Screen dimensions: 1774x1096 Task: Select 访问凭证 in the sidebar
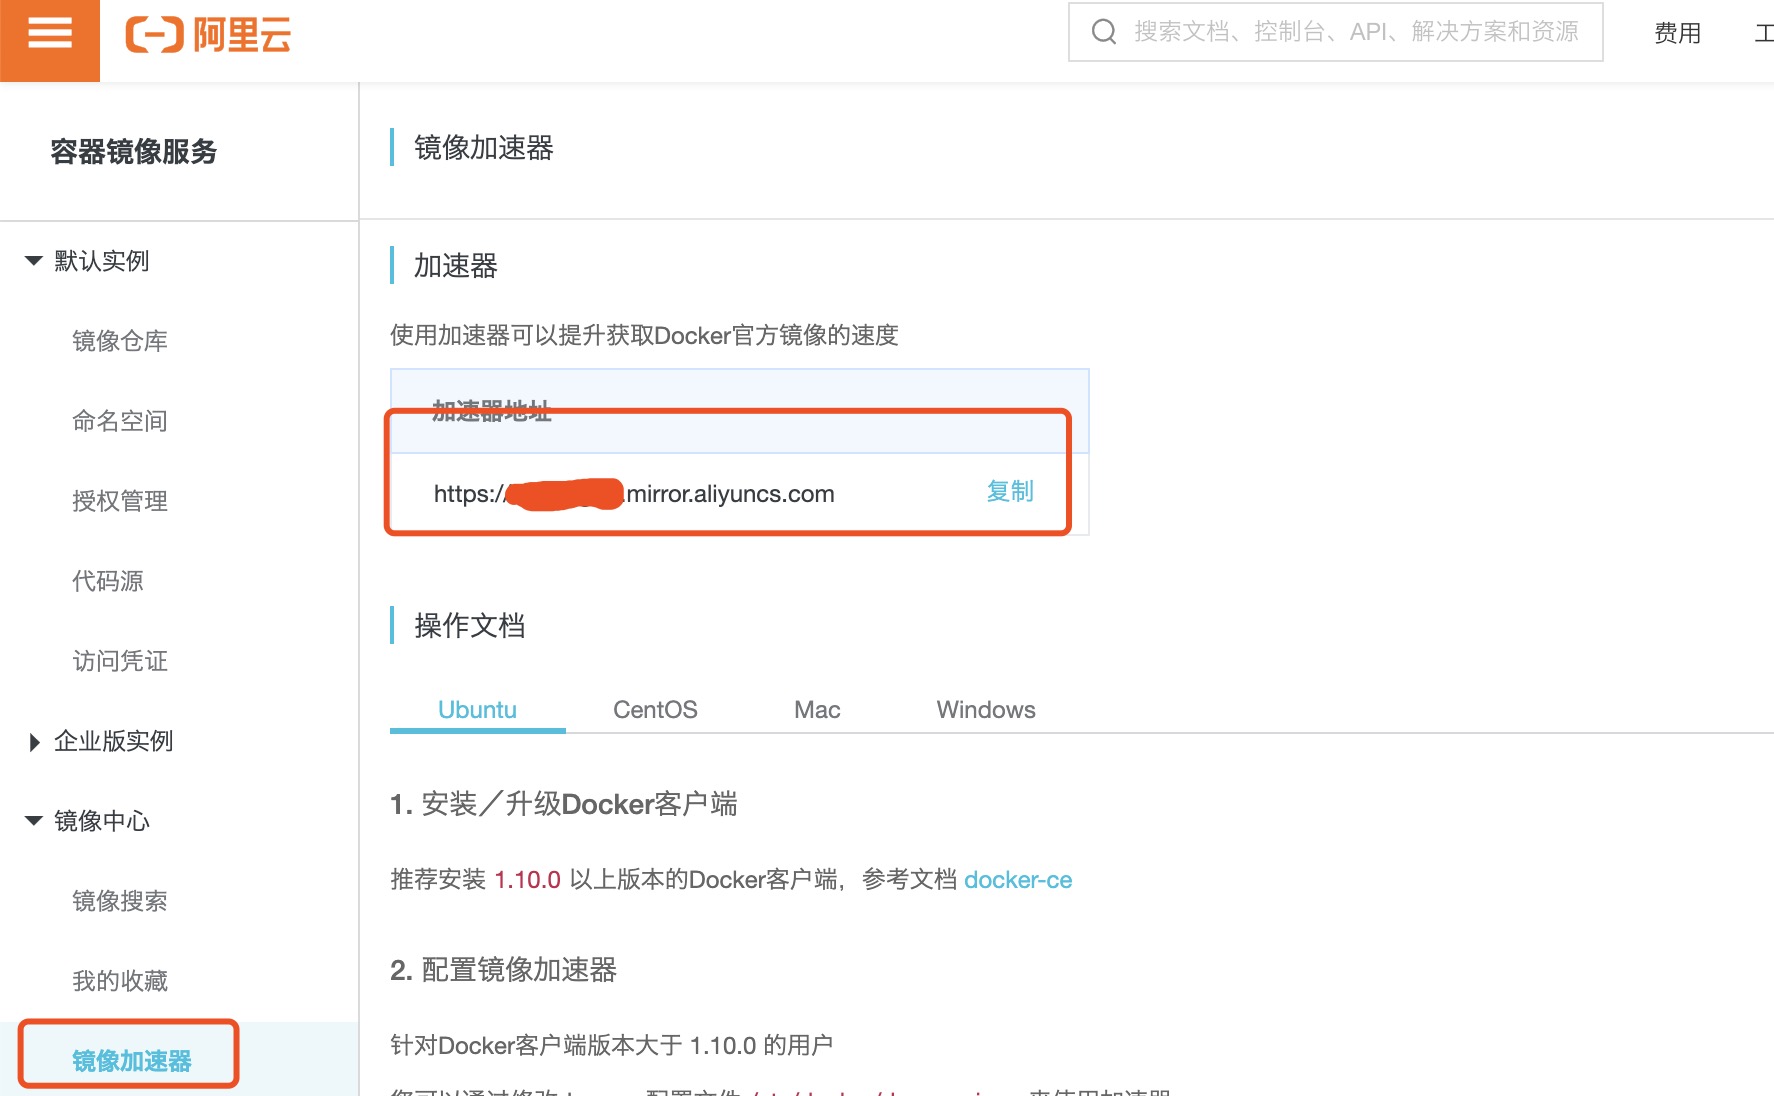click(119, 660)
